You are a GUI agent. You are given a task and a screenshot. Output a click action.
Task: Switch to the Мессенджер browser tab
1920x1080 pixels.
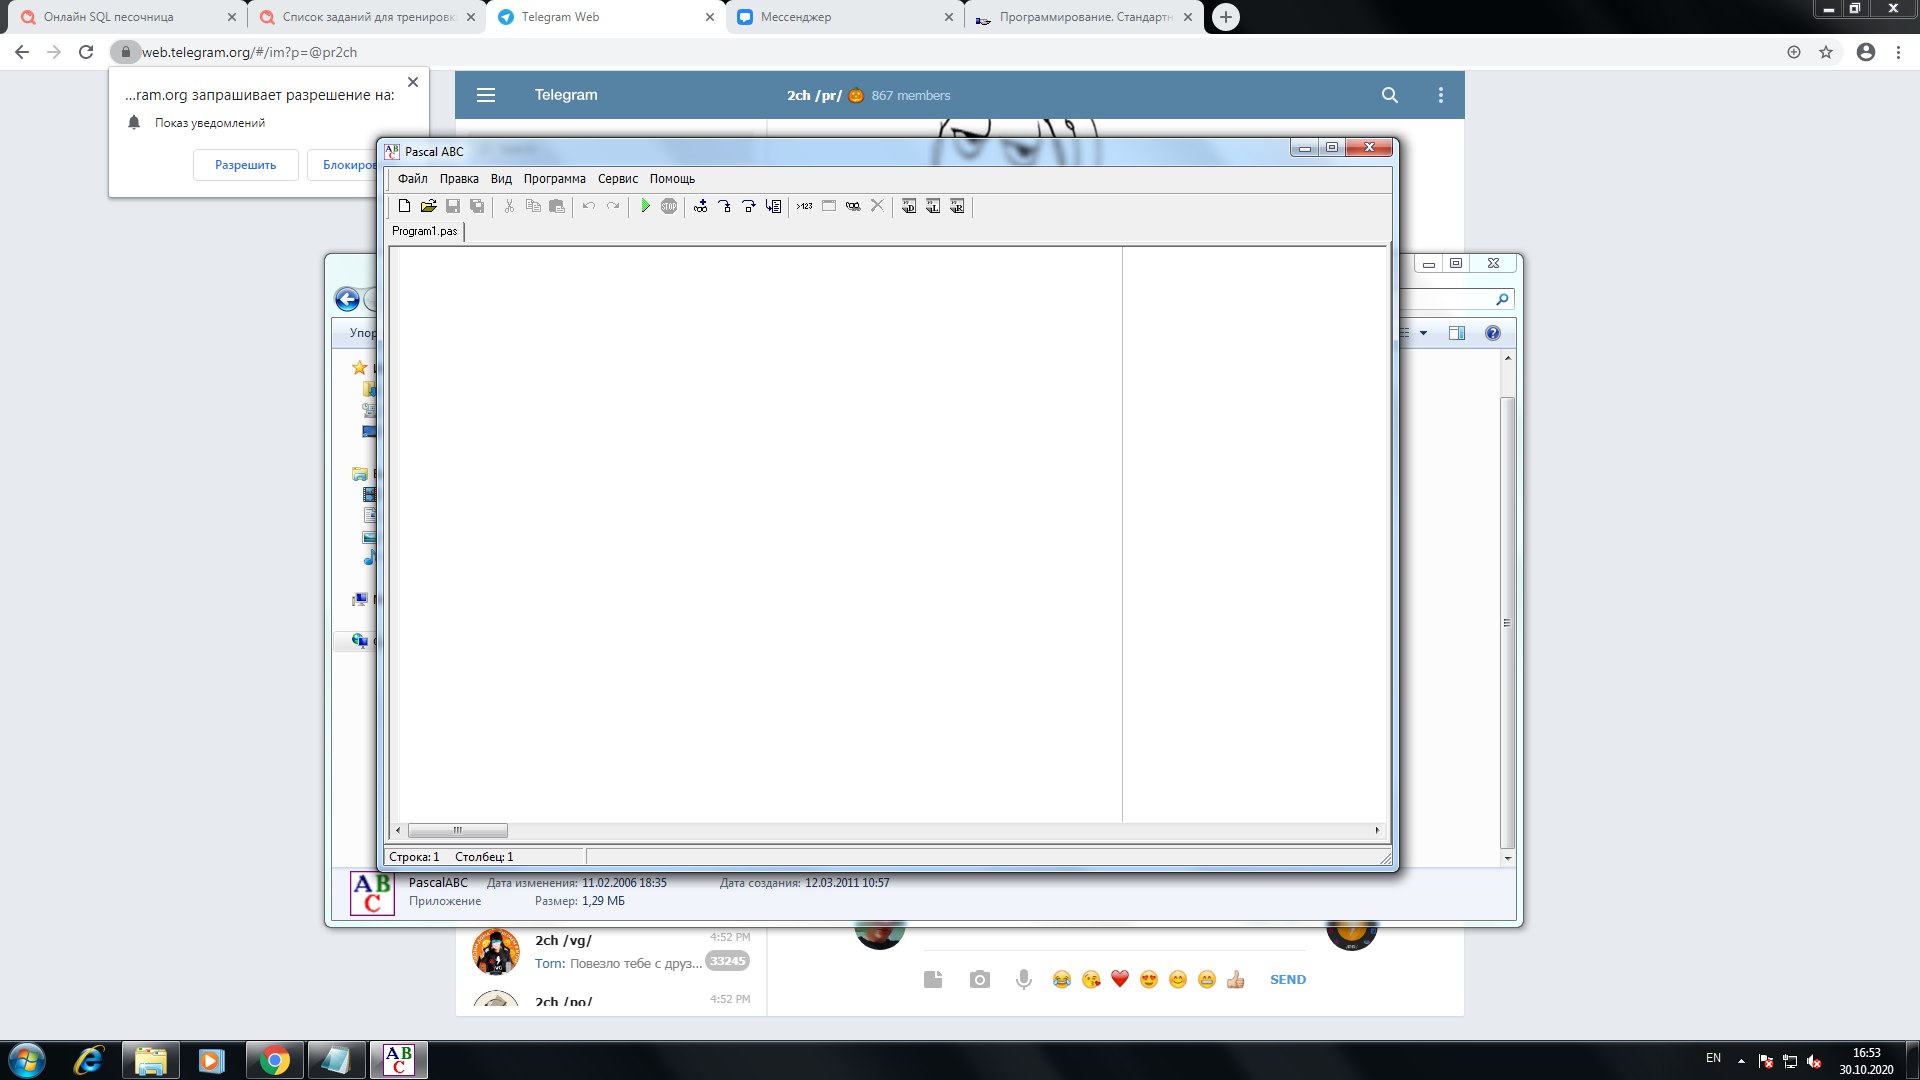(x=845, y=17)
